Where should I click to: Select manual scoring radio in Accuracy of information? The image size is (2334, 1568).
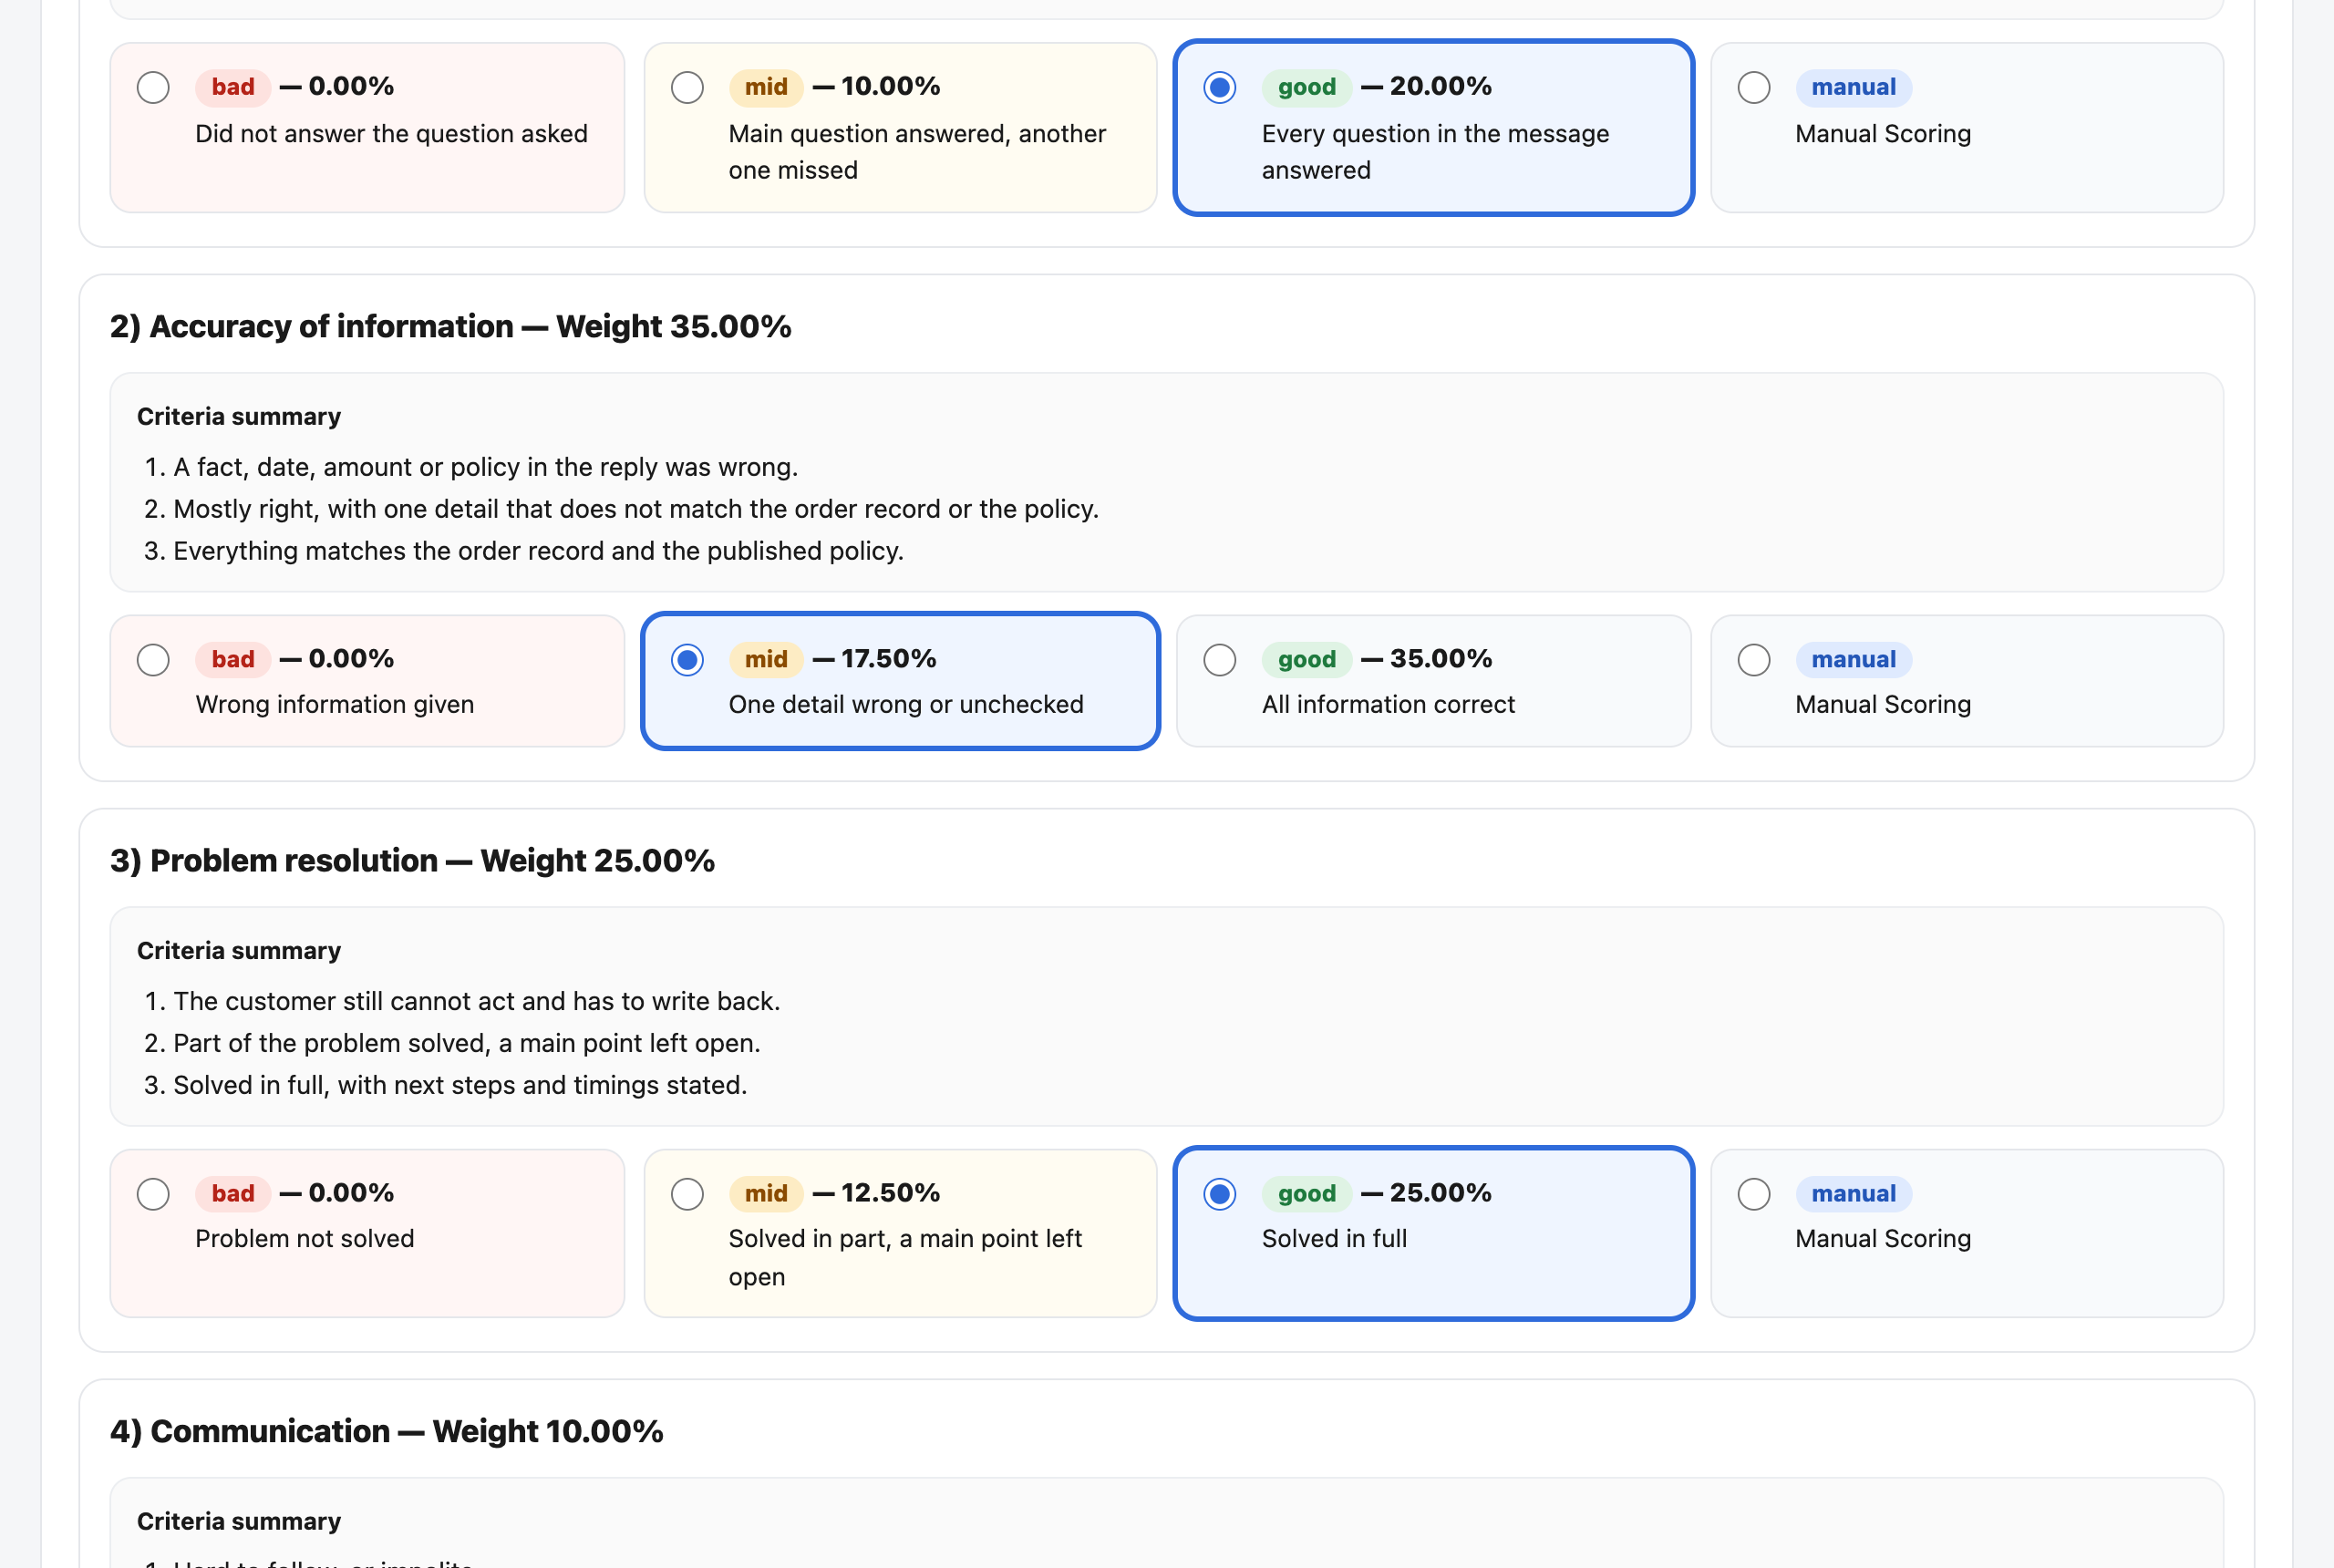tap(1754, 660)
